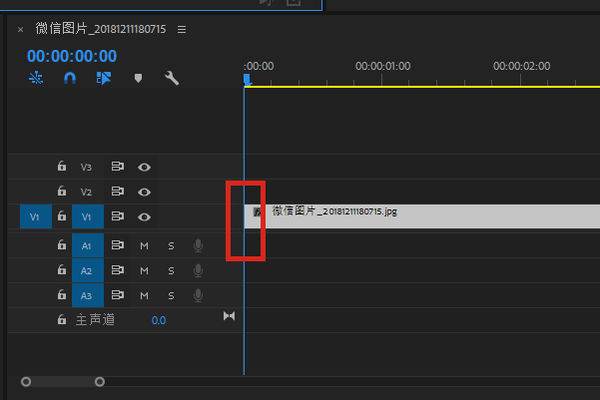
Task: Toggle lock on track A2
Action: click(x=62, y=270)
